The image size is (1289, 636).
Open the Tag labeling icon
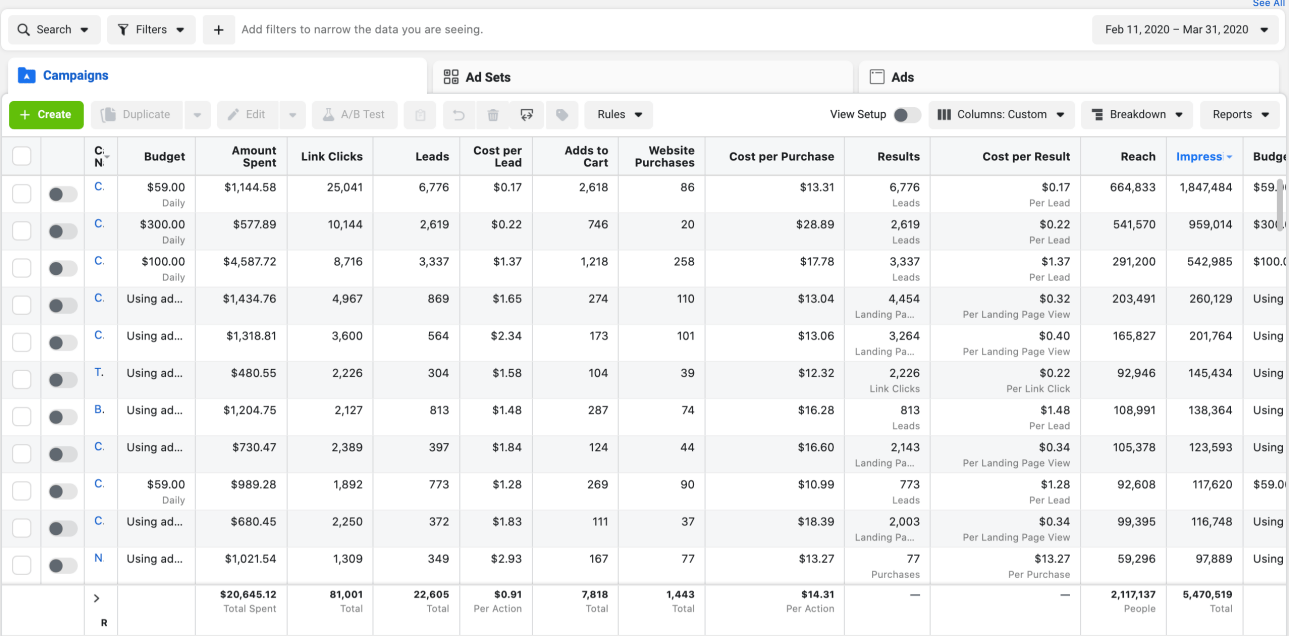tap(561, 115)
